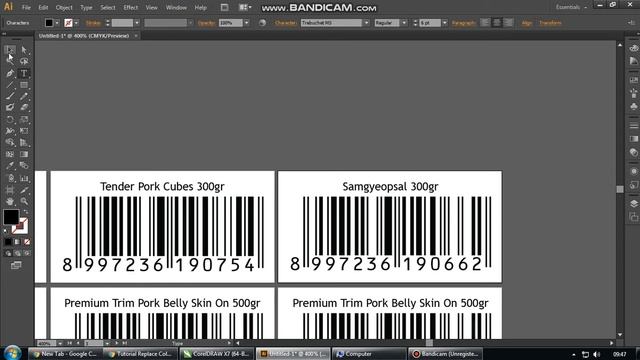Open the Type menu

tap(86, 7)
